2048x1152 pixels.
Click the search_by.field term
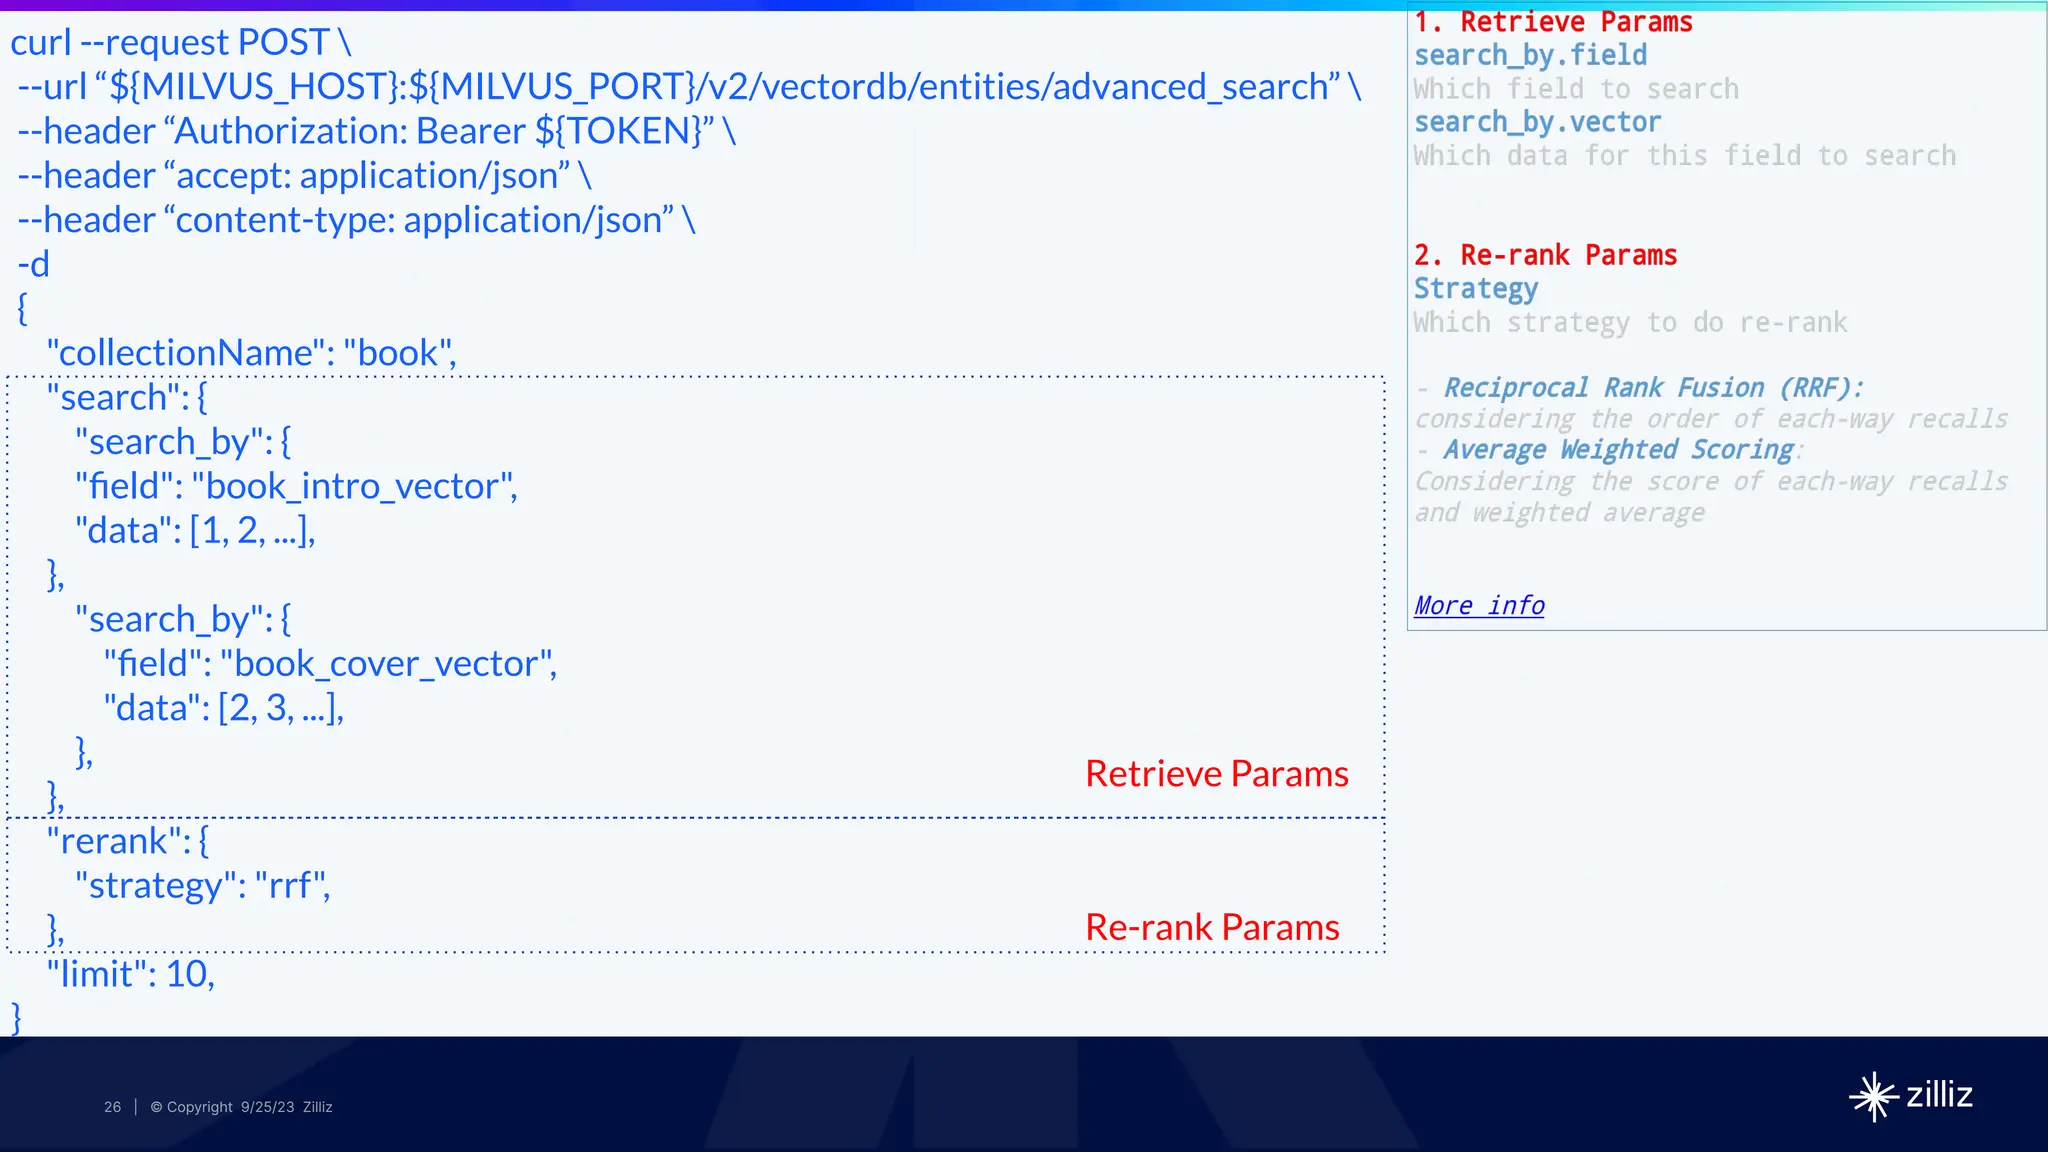pyautogui.click(x=1531, y=55)
